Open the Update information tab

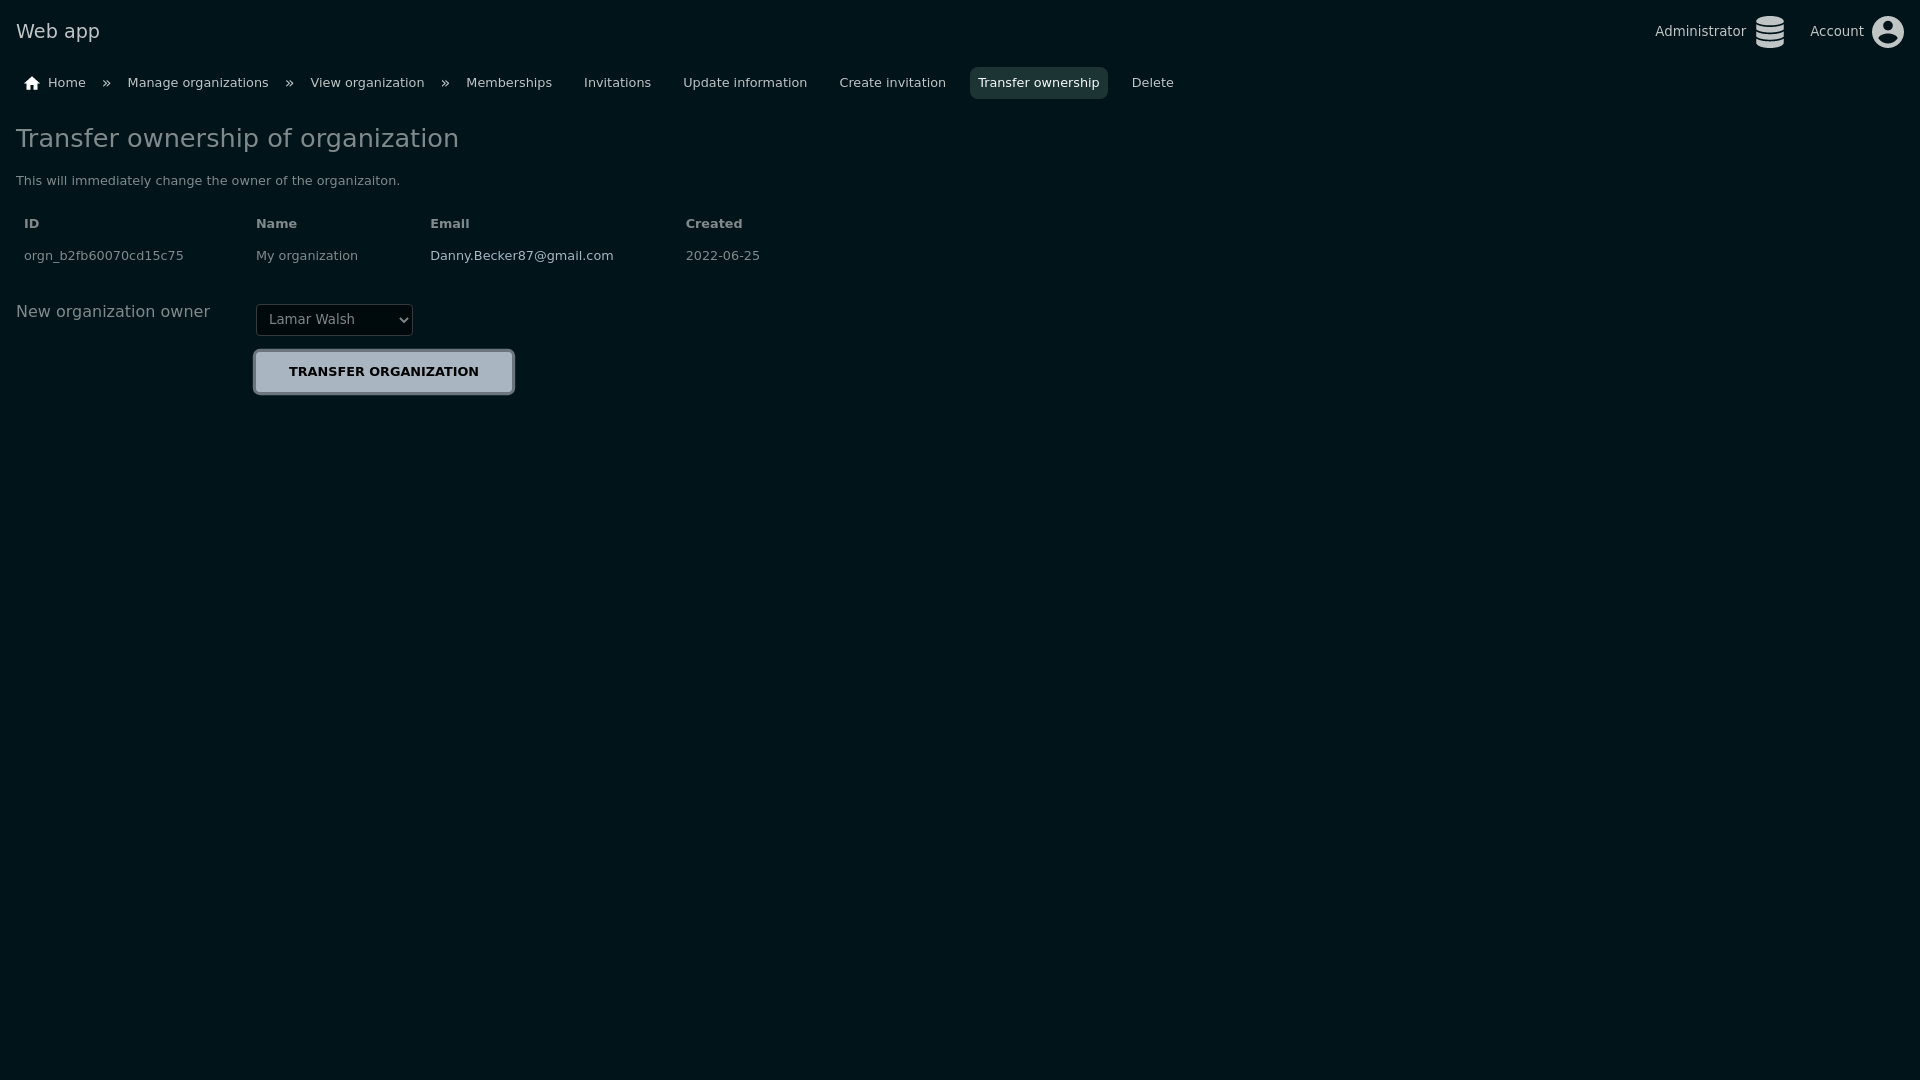pos(744,83)
